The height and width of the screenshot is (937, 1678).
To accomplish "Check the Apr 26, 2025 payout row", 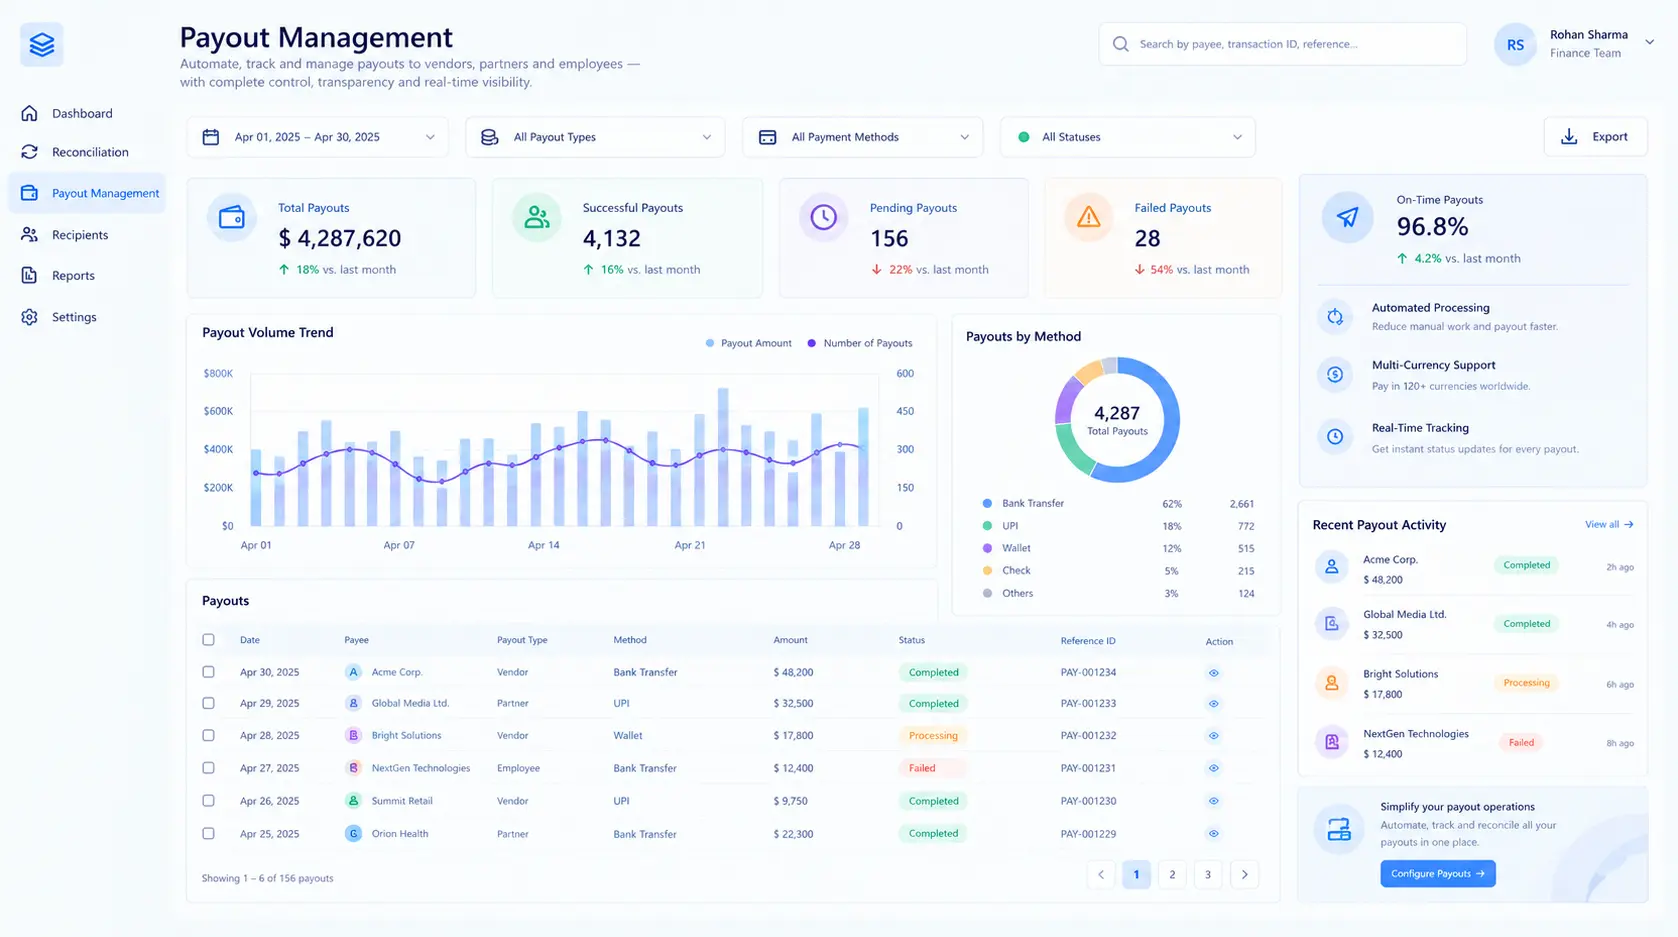I will 208,801.
